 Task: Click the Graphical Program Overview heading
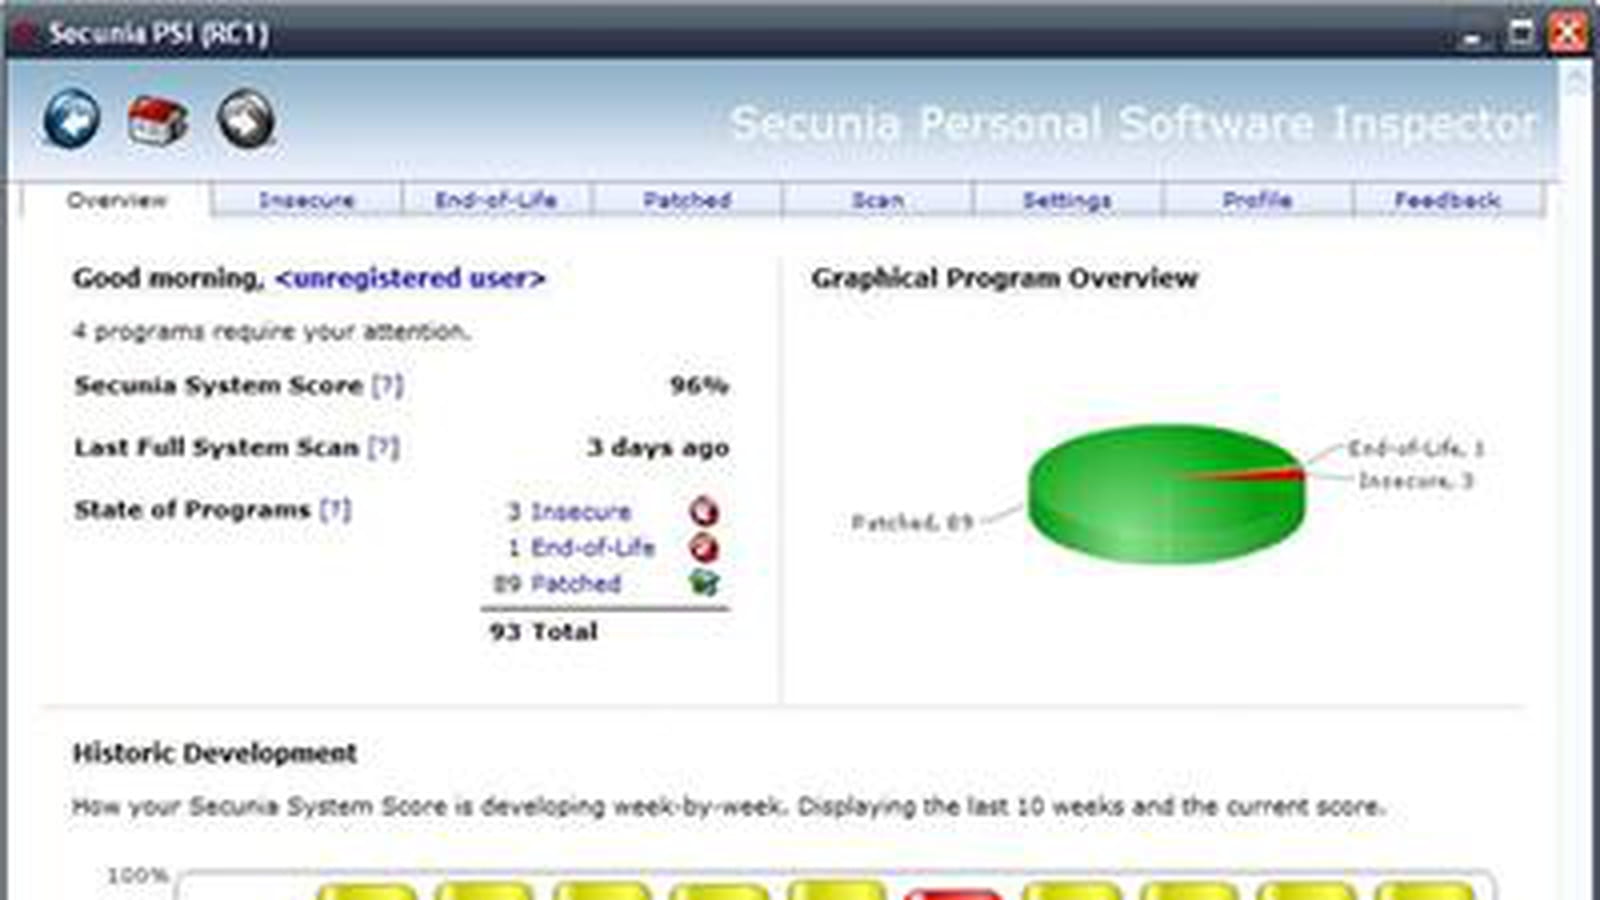1004,278
